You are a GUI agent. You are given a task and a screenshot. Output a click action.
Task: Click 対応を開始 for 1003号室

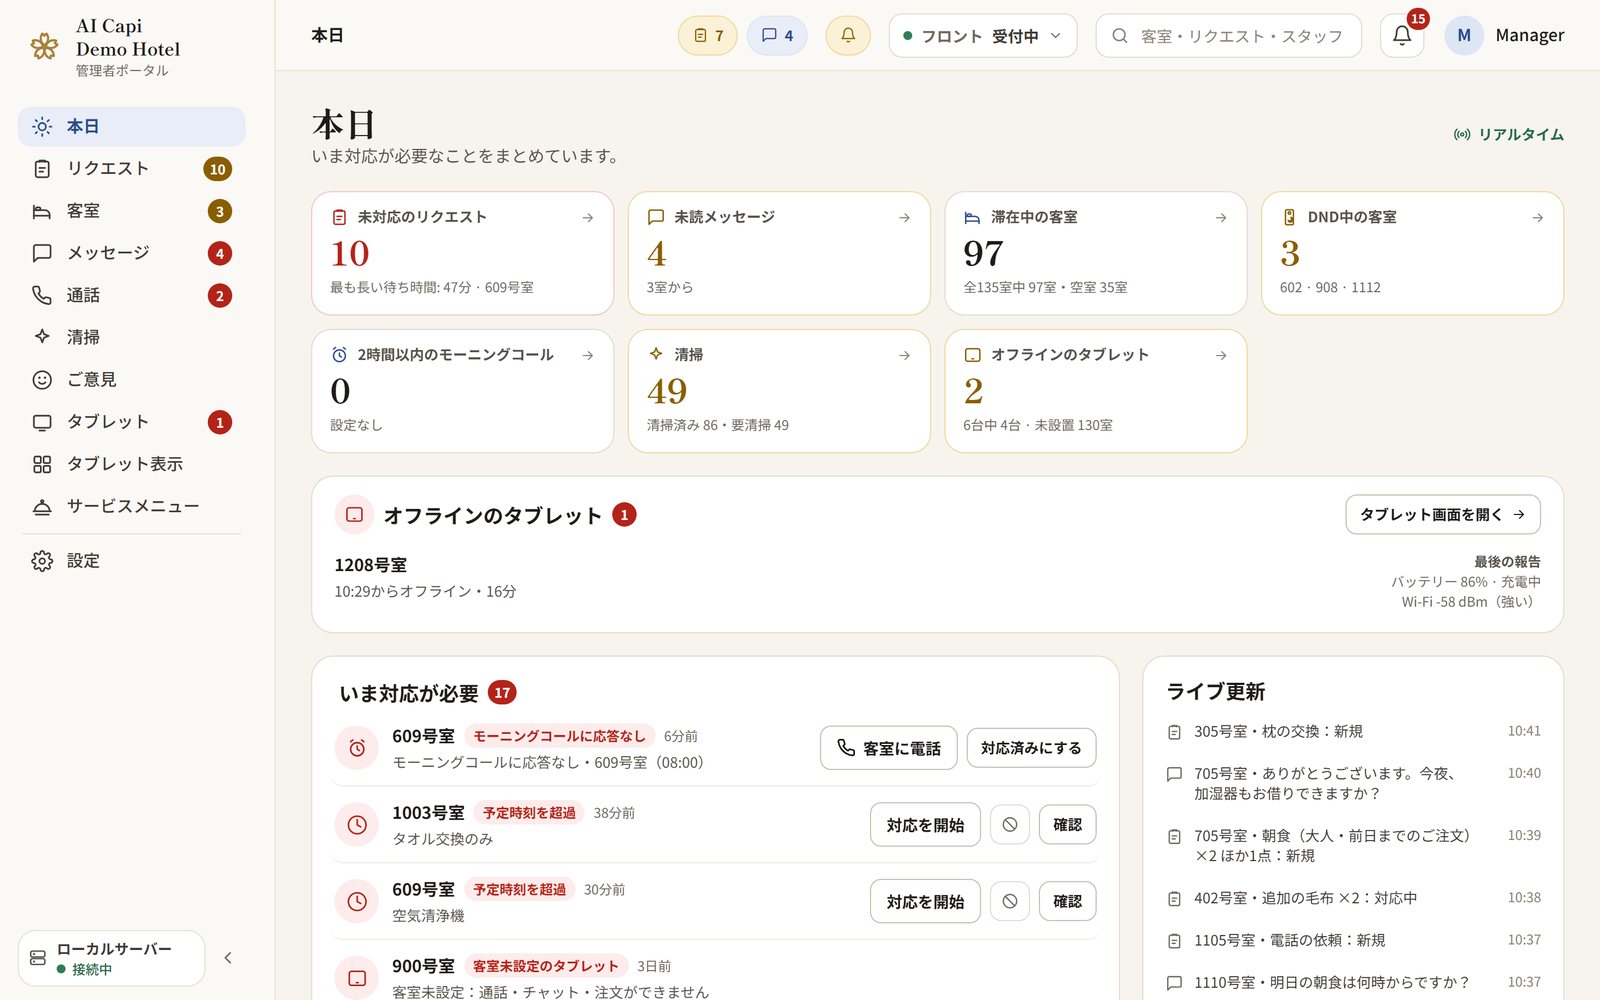[925, 825]
